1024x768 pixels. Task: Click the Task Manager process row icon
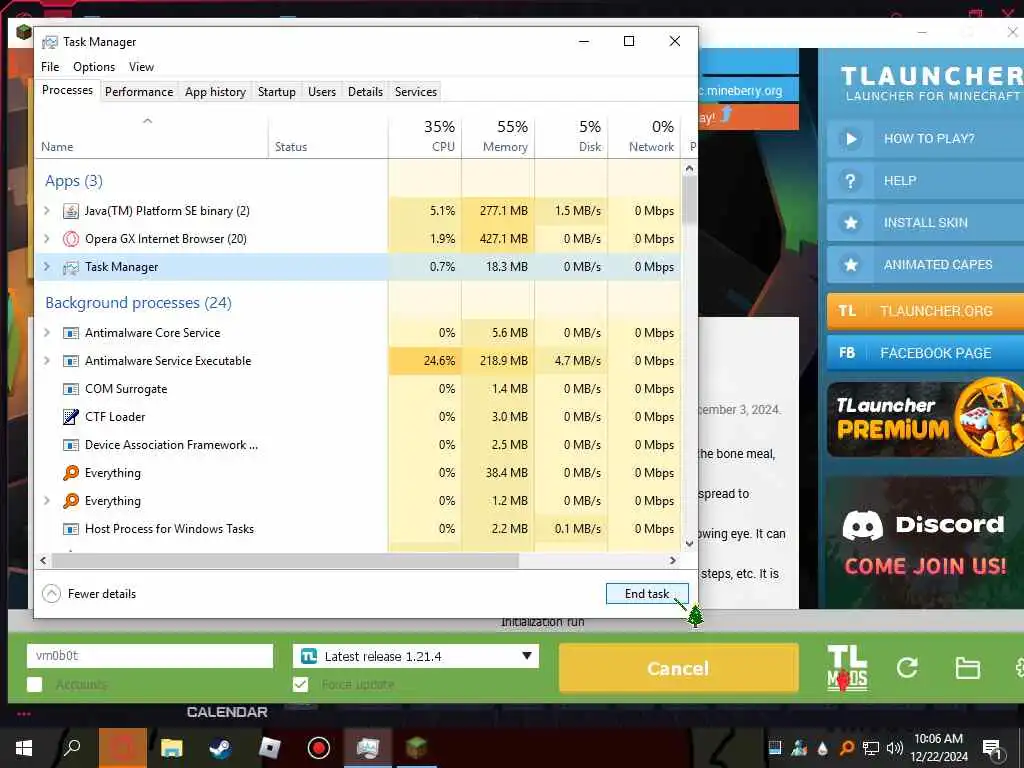71,267
